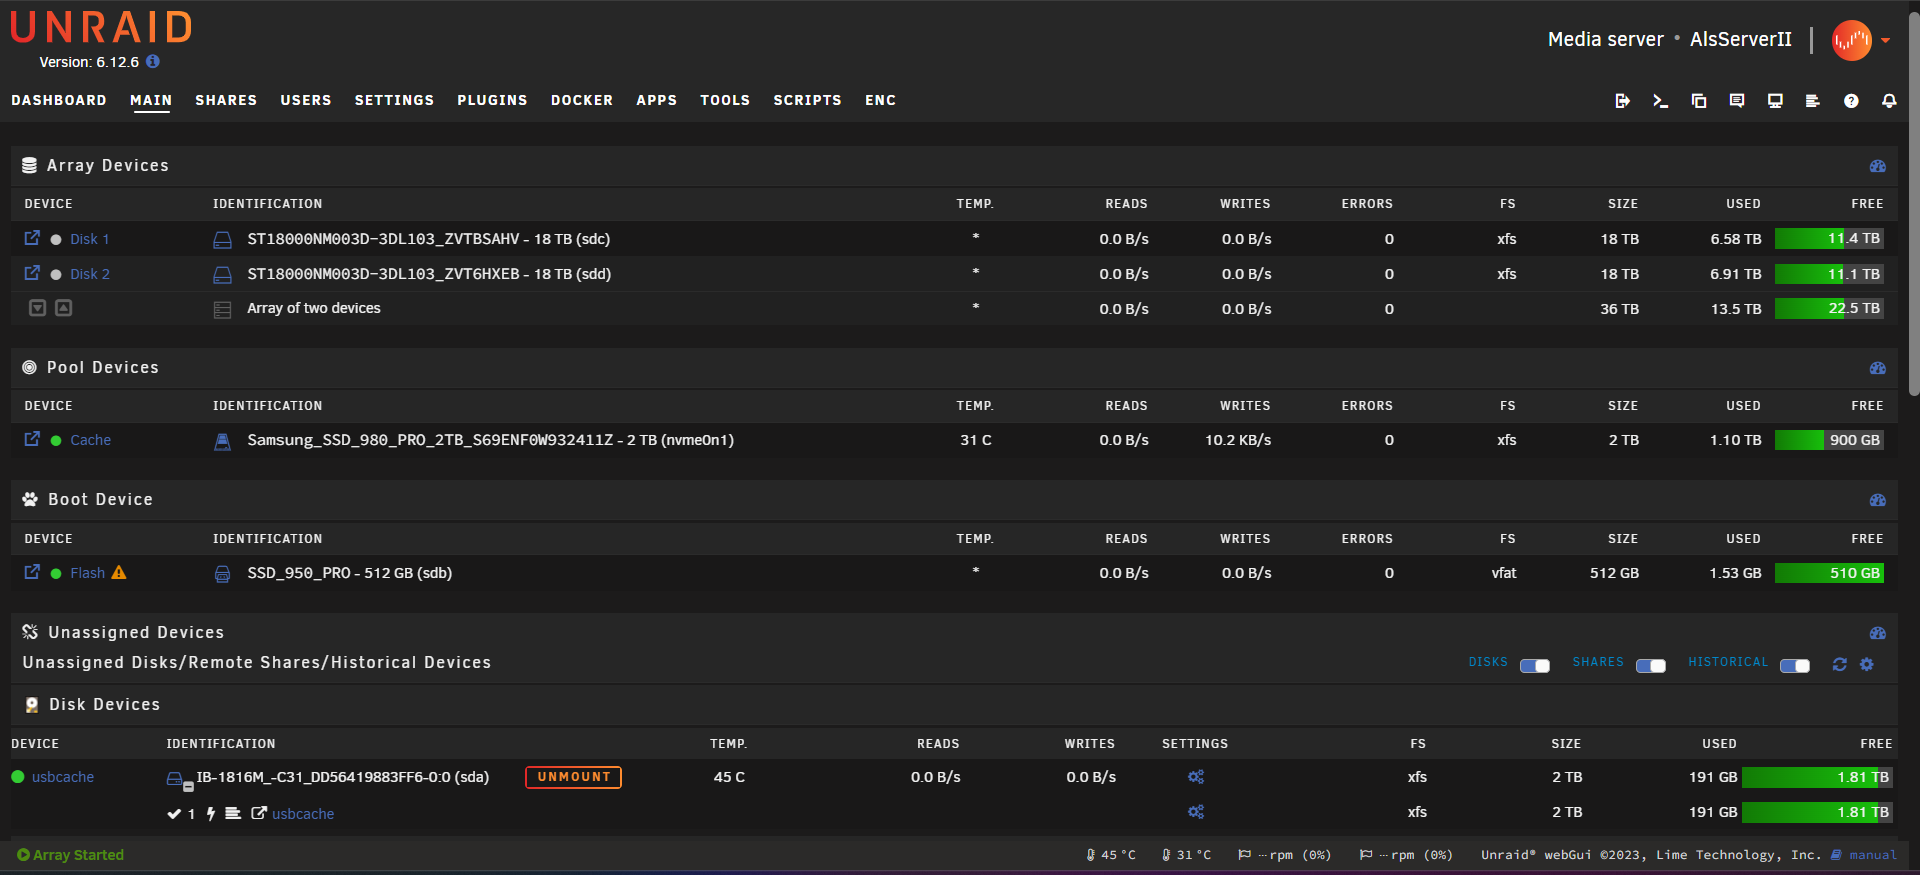Screen dimensions: 1920x875
Task: Click the Flash warning triangle icon
Action: point(119,572)
